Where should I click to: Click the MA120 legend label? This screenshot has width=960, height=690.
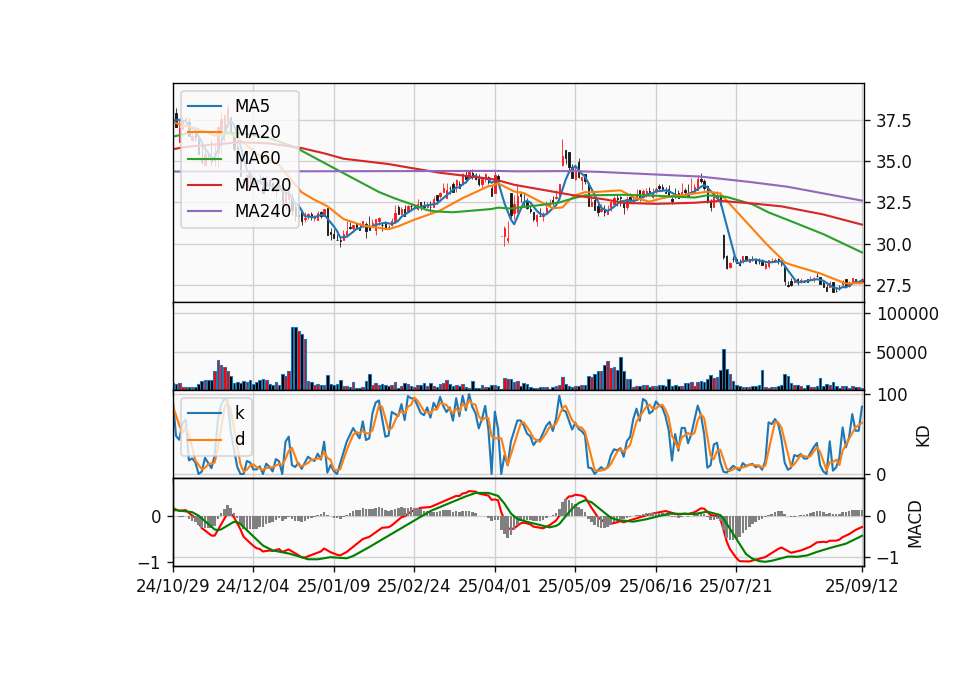[263, 184]
